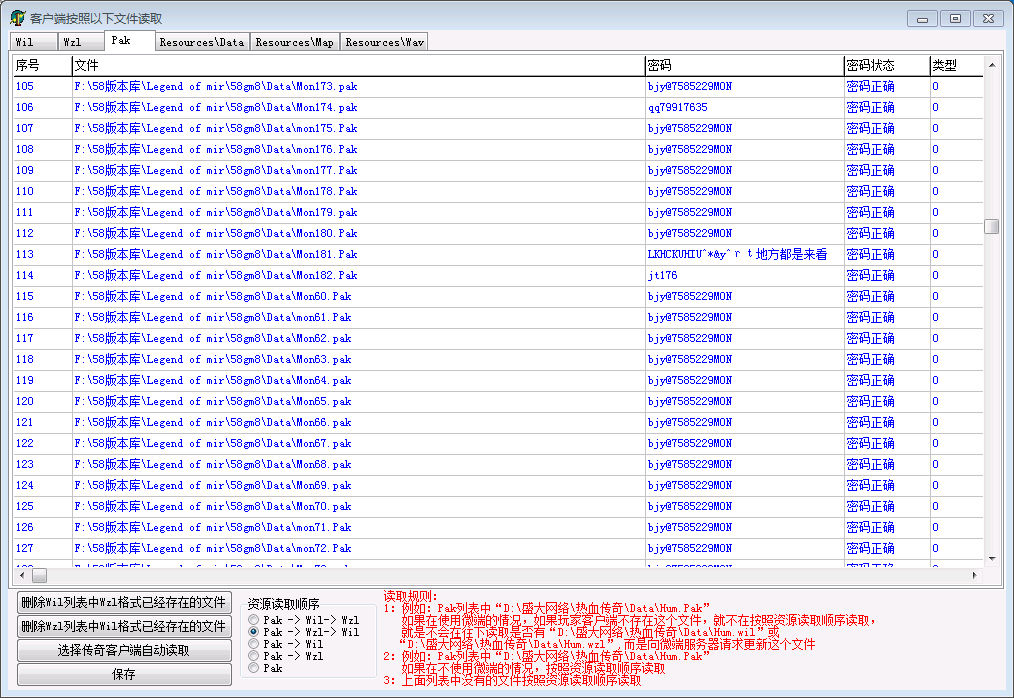Click the application icon in title bar
Image resolution: width=1014 pixels, height=698 pixels.
[17, 18]
